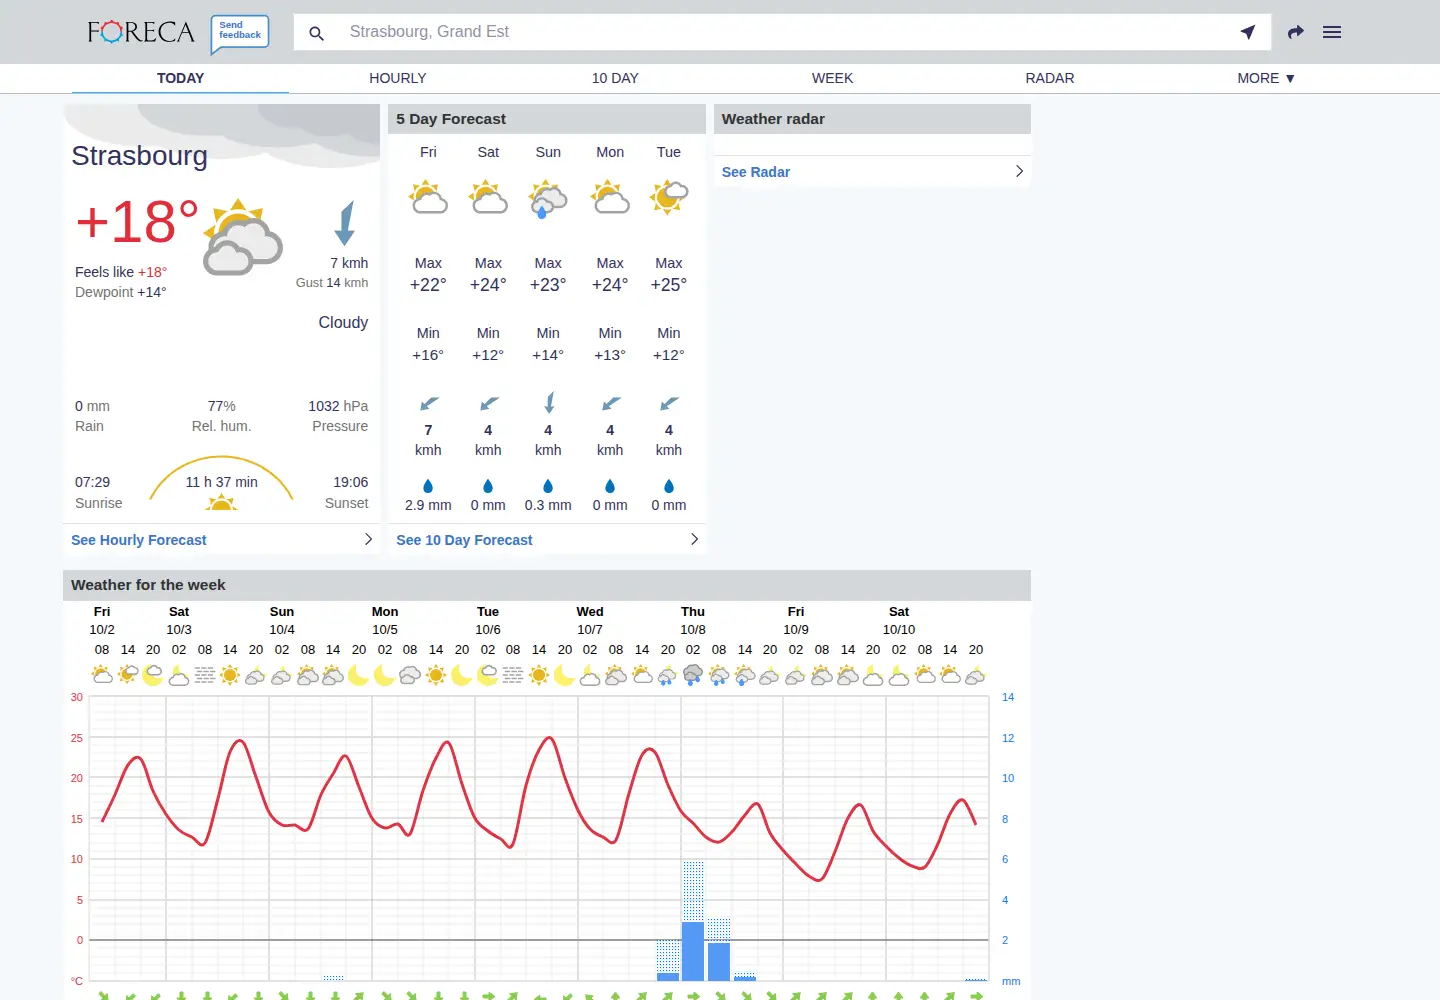The height and width of the screenshot is (1000, 1440).
Task: Click the 1032 hPa pressure value
Action: tap(338, 406)
